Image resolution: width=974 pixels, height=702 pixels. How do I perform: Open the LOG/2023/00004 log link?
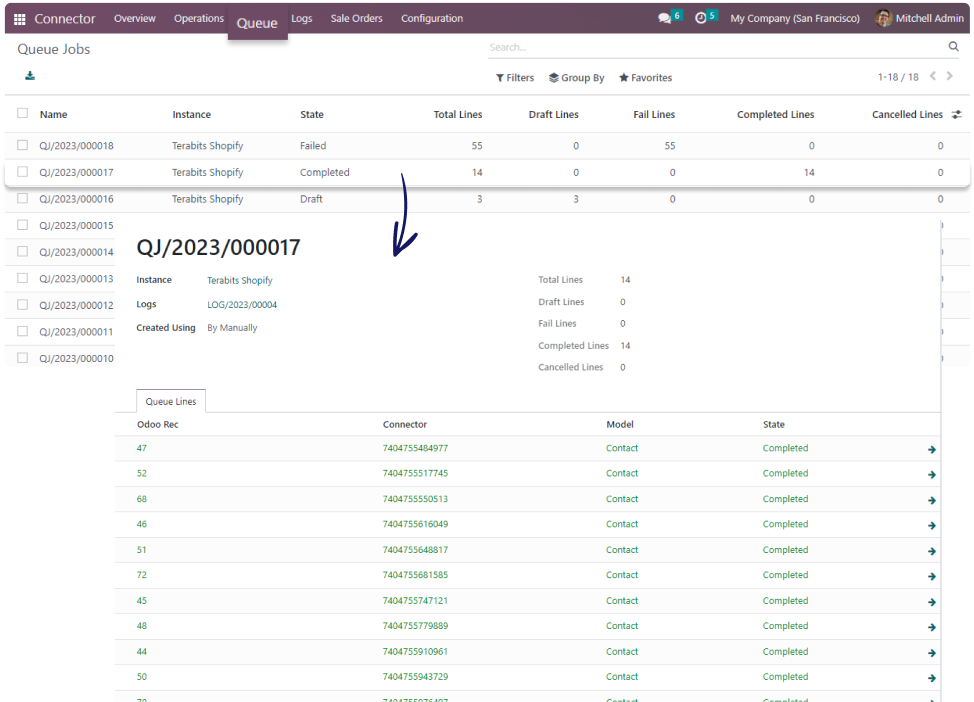tap(242, 304)
